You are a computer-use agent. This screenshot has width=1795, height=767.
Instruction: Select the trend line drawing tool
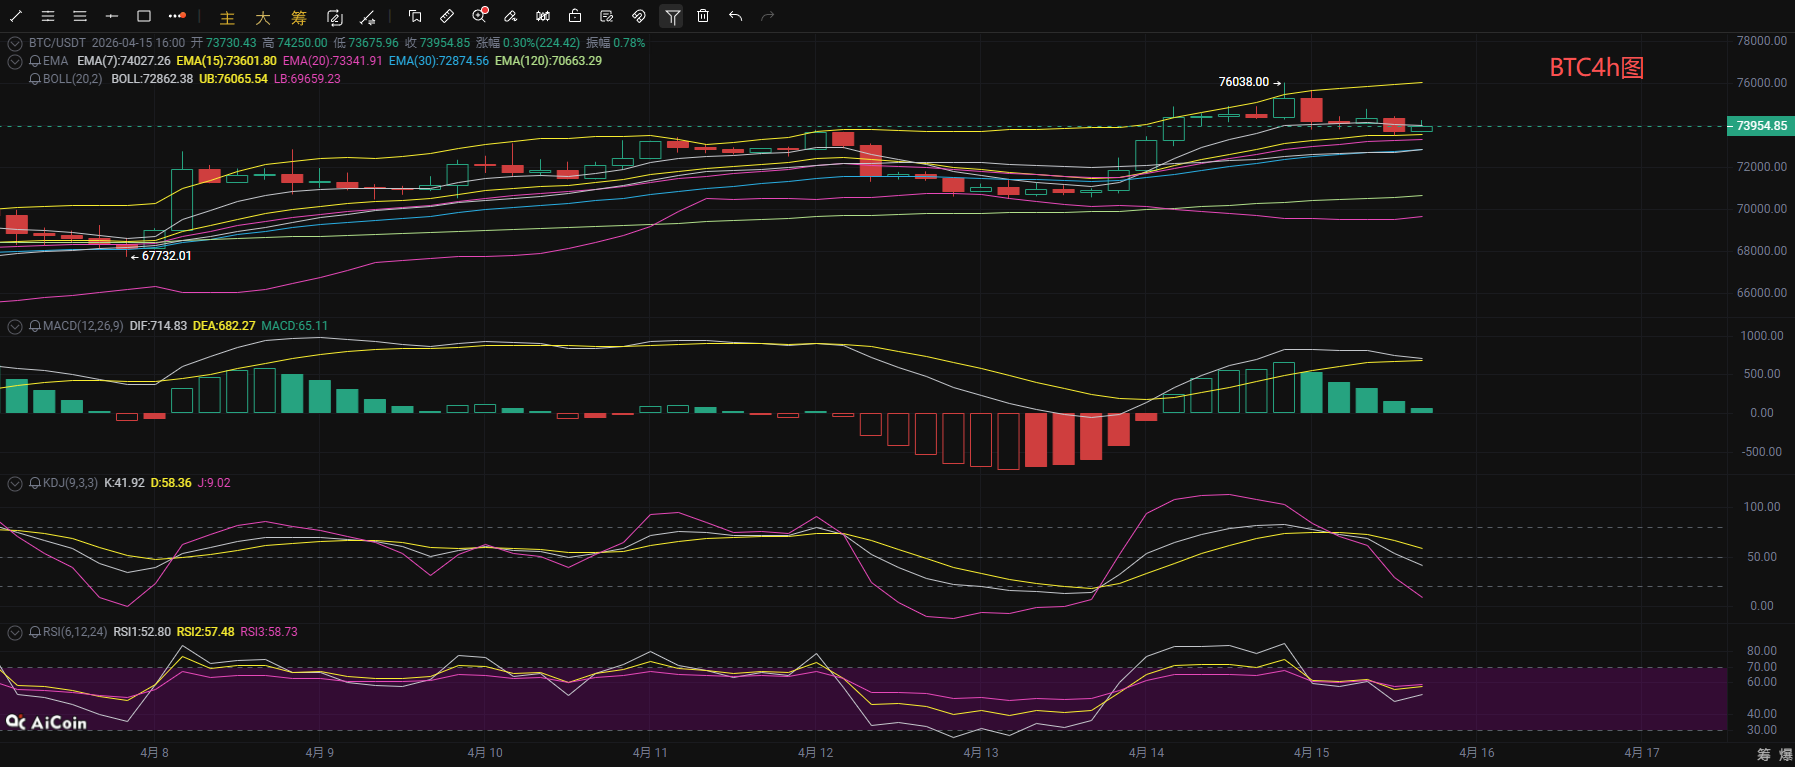pos(16,16)
